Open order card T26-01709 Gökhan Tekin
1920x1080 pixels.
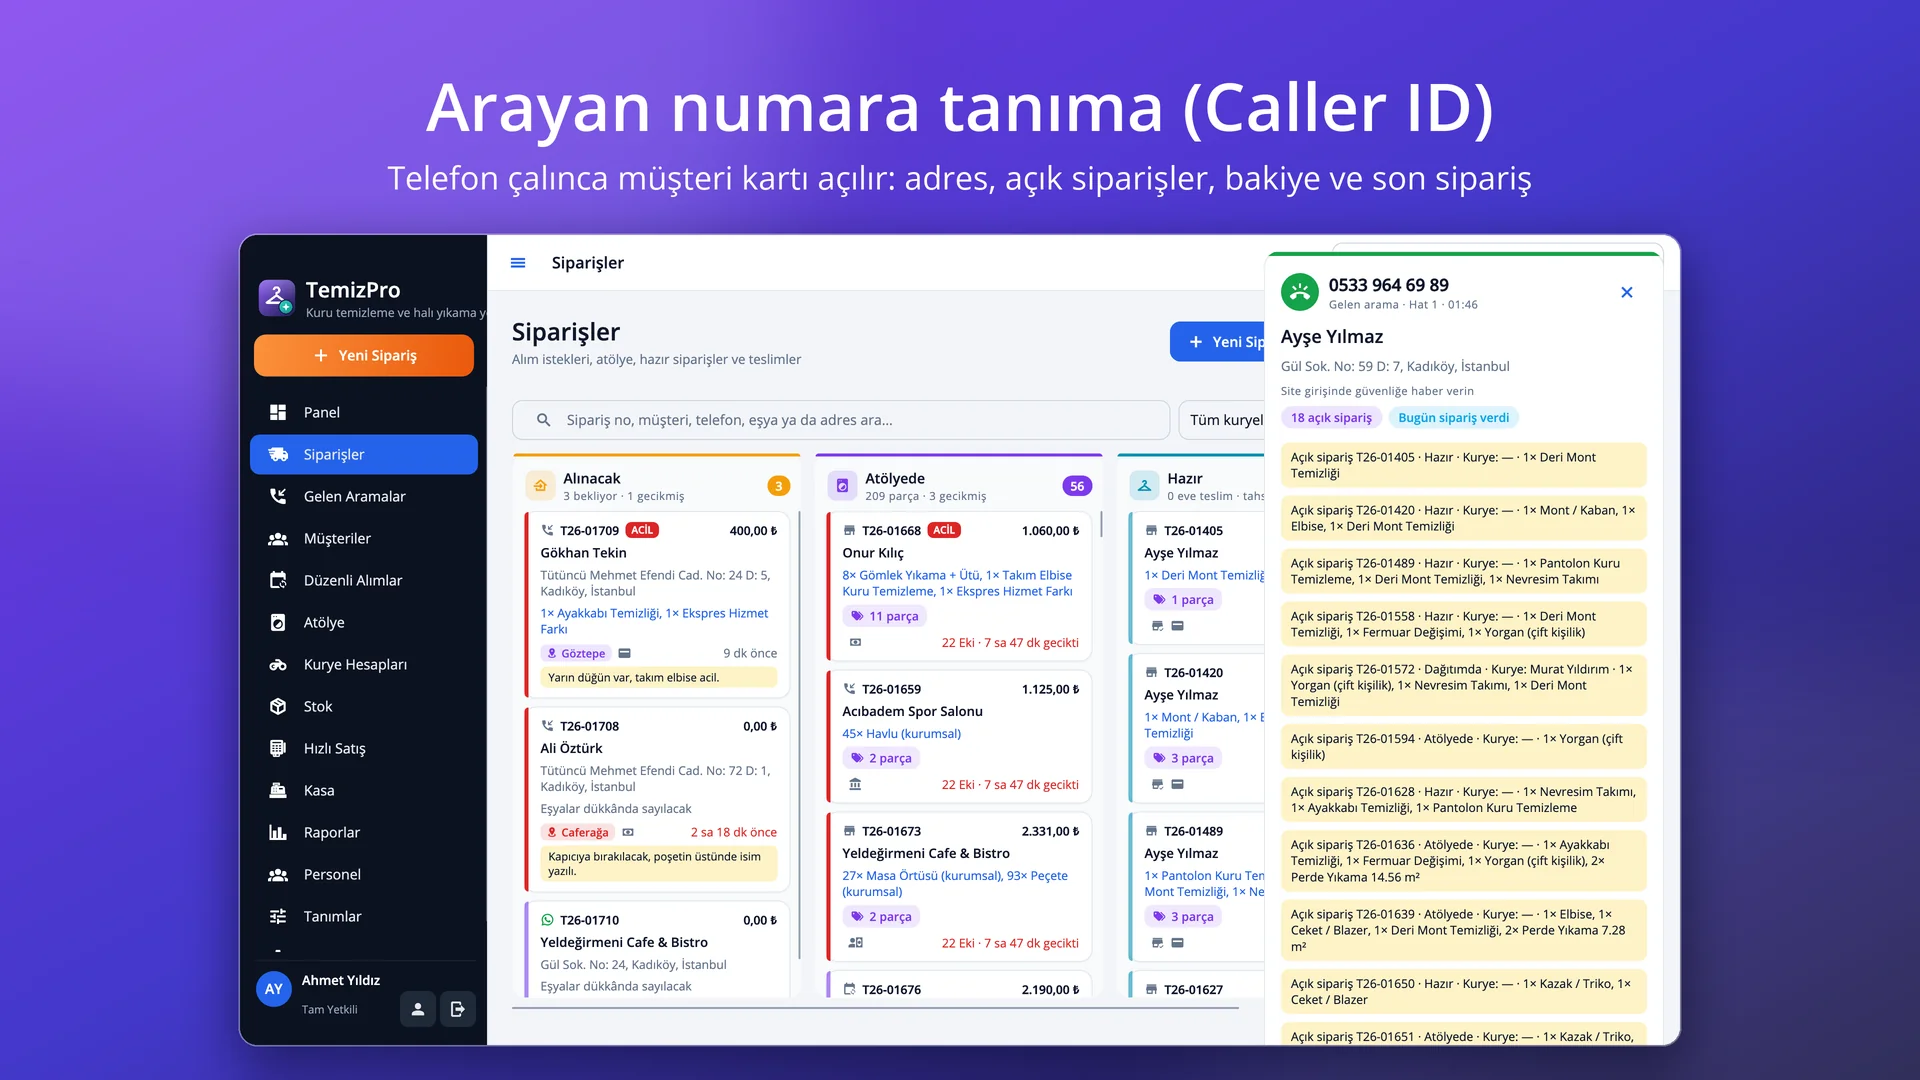[x=657, y=604]
